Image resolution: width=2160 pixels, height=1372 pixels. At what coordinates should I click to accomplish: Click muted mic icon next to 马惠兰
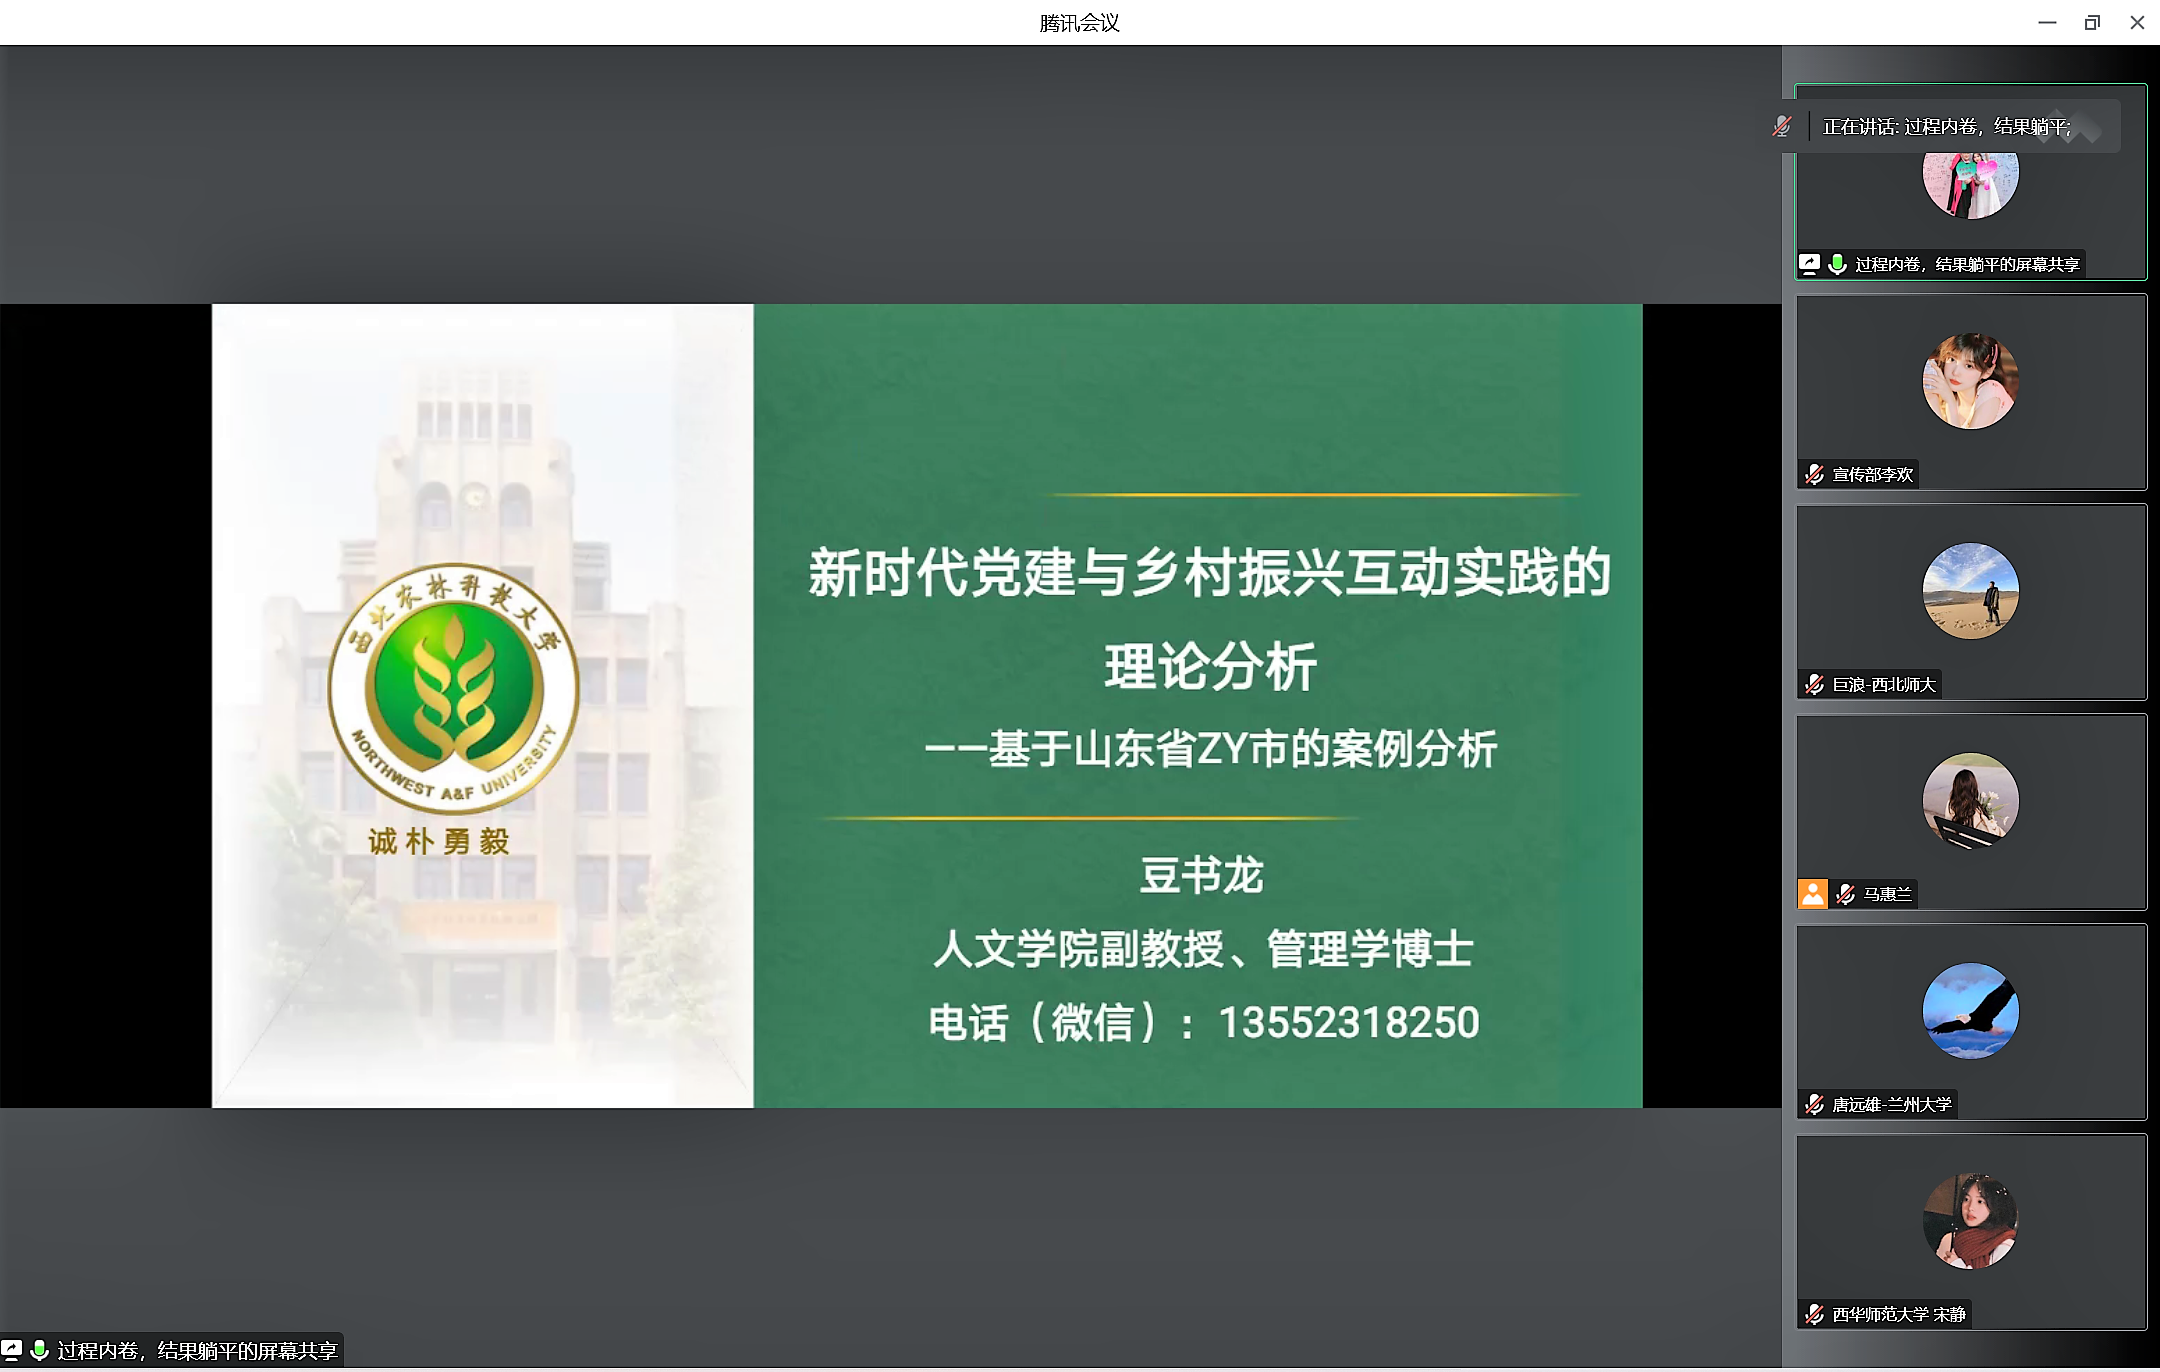(x=1846, y=894)
